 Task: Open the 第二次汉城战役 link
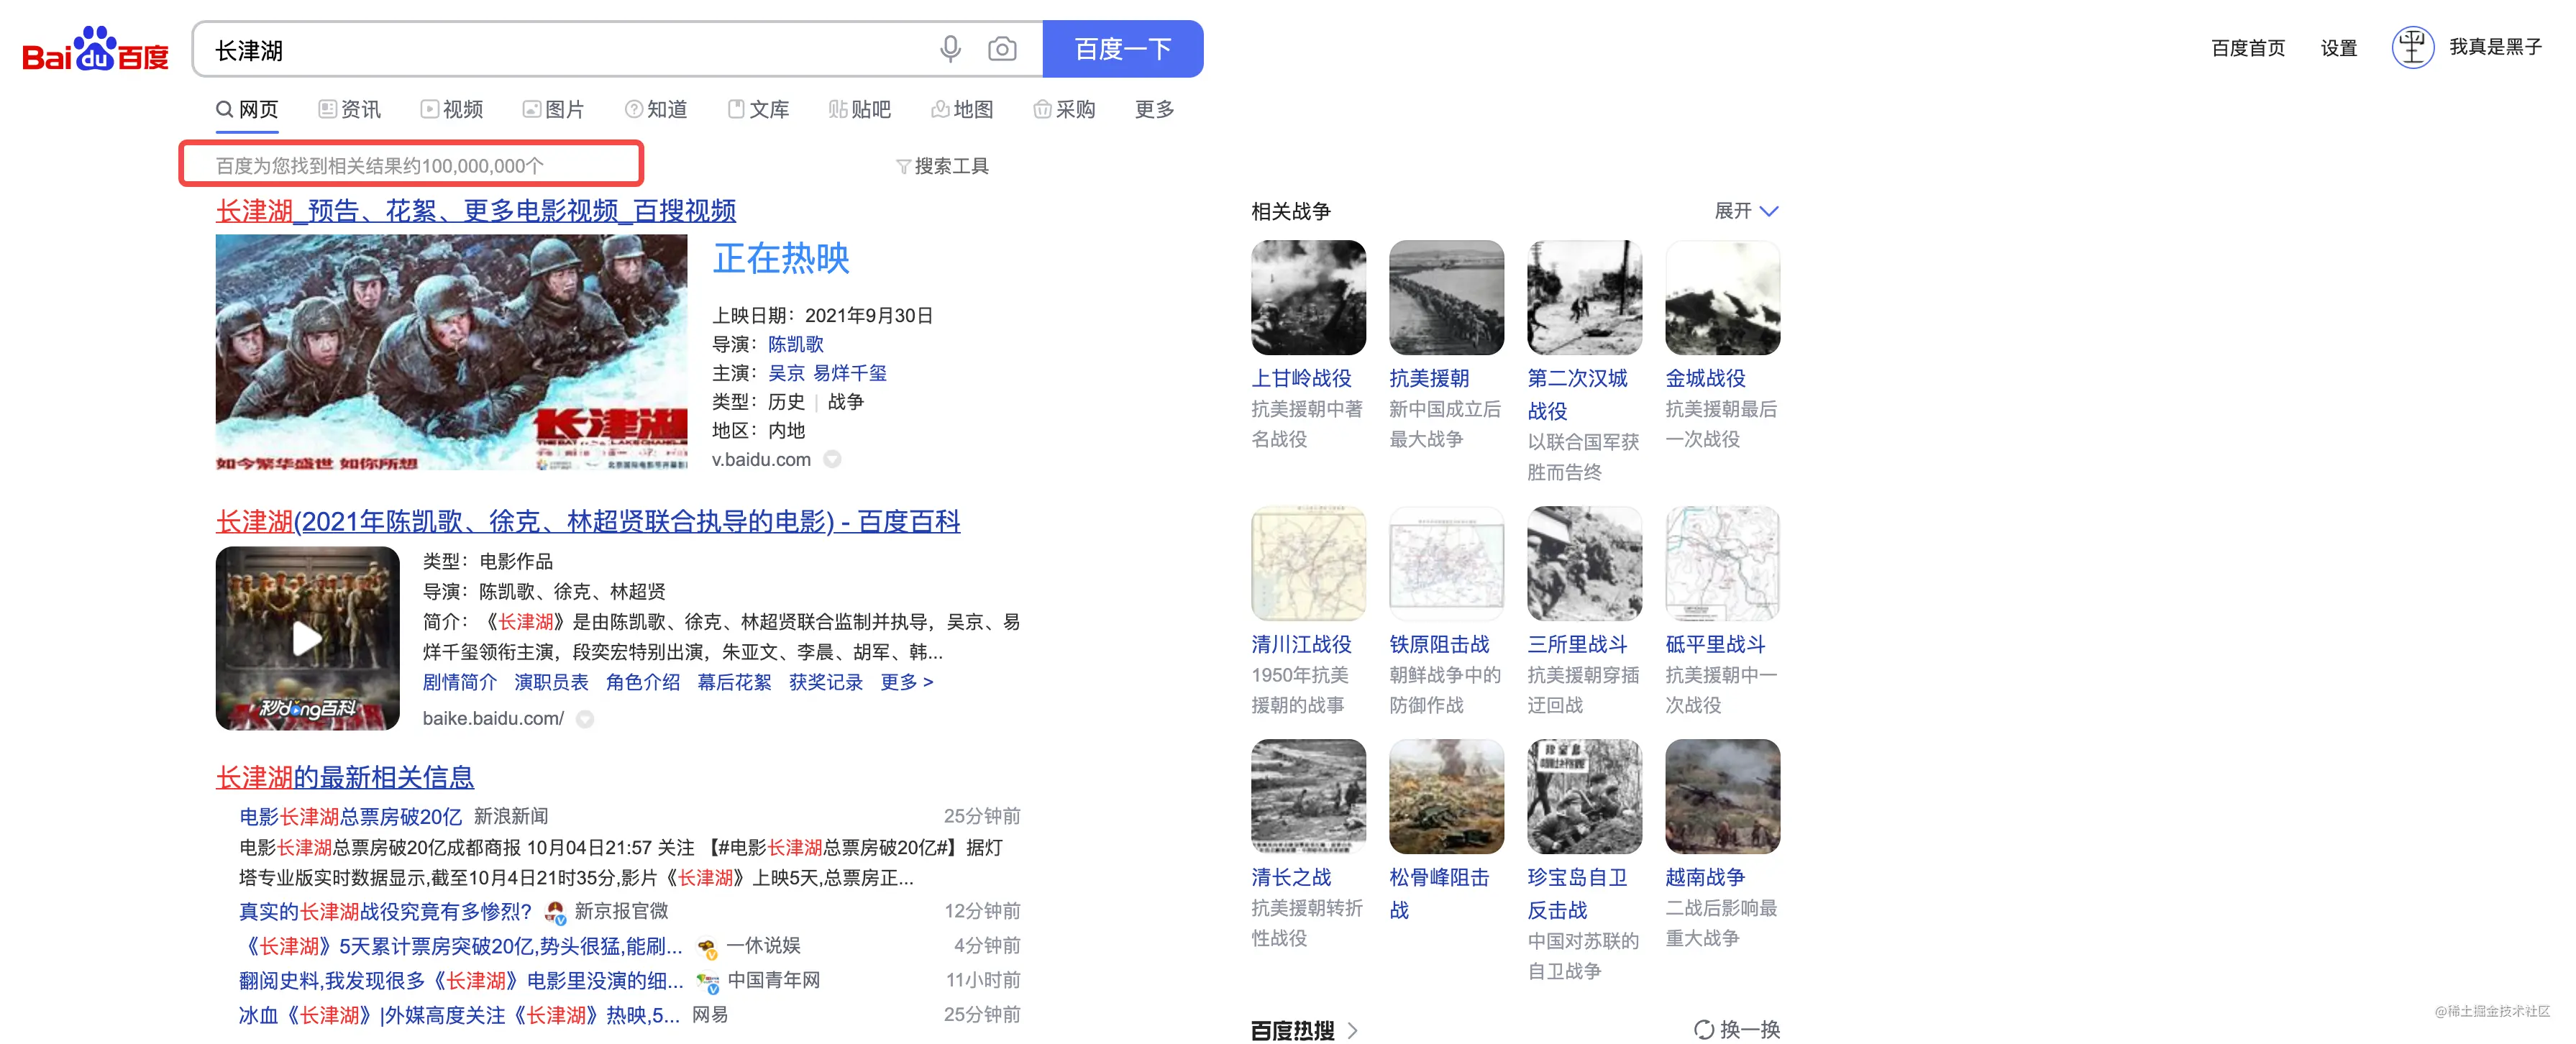point(1577,394)
